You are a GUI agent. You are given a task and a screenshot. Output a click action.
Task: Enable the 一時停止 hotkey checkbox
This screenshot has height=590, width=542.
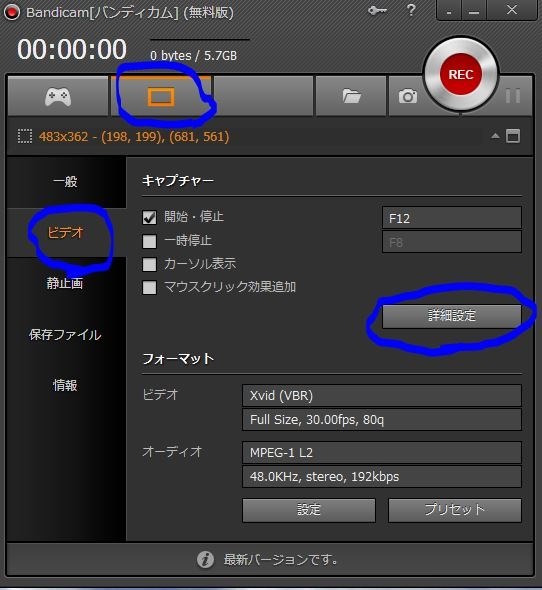tap(149, 242)
